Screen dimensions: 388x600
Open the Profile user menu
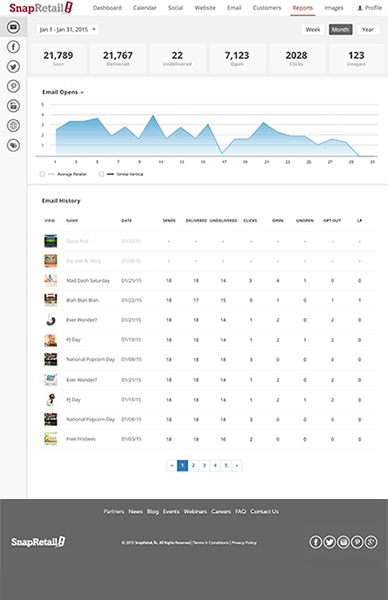click(x=370, y=8)
